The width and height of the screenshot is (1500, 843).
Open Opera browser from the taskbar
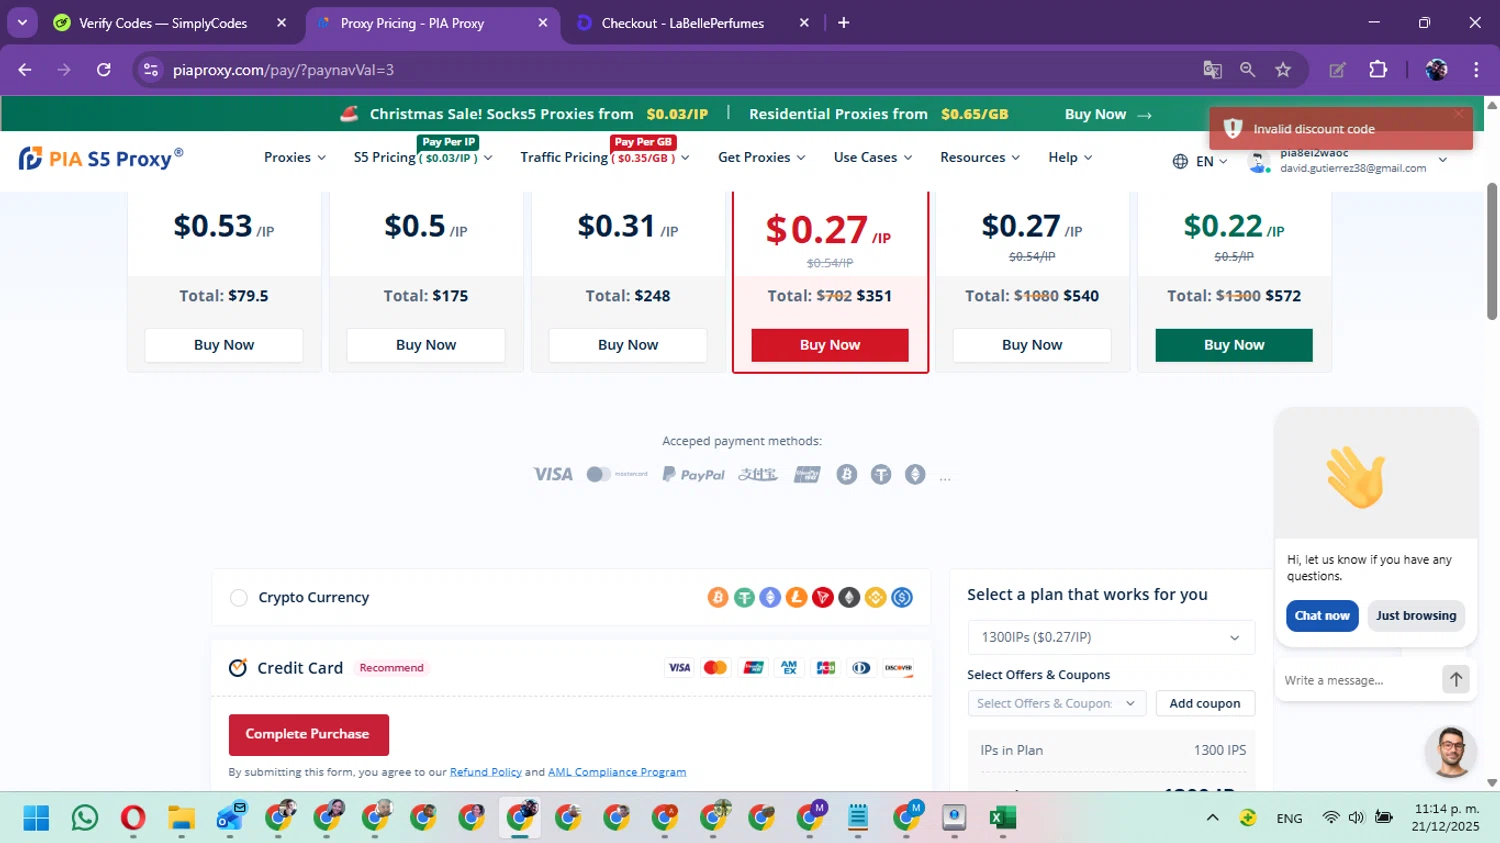(133, 818)
